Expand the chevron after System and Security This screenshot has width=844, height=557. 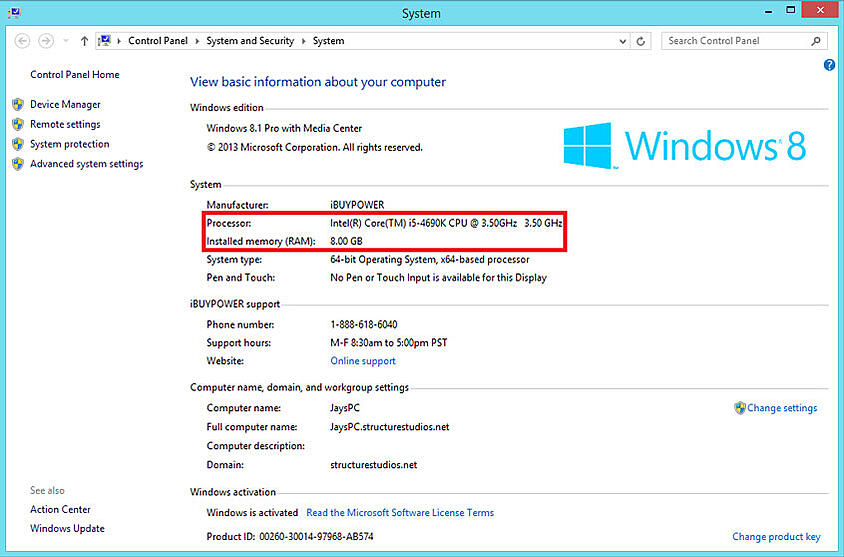pyautogui.click(x=303, y=41)
